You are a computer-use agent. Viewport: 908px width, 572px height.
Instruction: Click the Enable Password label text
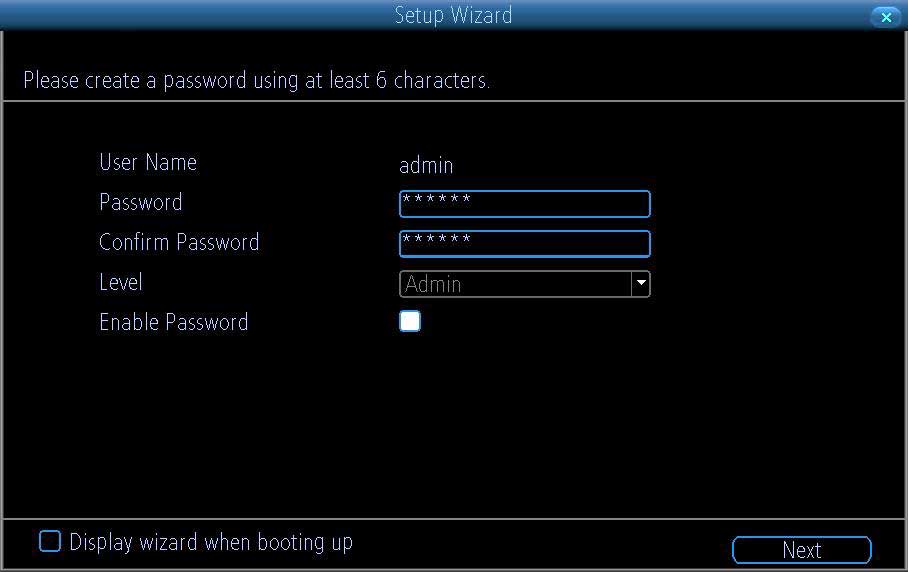click(174, 322)
